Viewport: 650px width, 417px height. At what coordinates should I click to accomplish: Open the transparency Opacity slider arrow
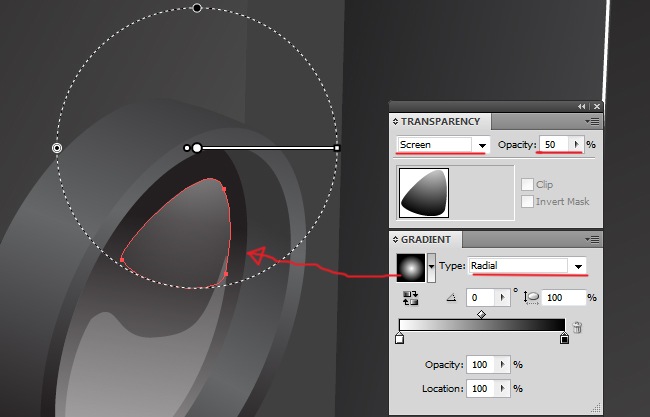point(576,145)
